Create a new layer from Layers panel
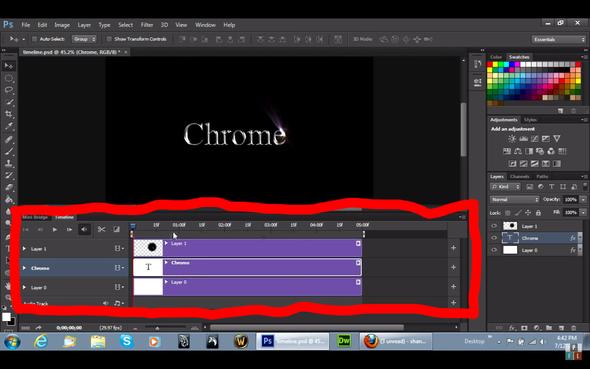Screen dimensions: 590x369 tap(561, 328)
